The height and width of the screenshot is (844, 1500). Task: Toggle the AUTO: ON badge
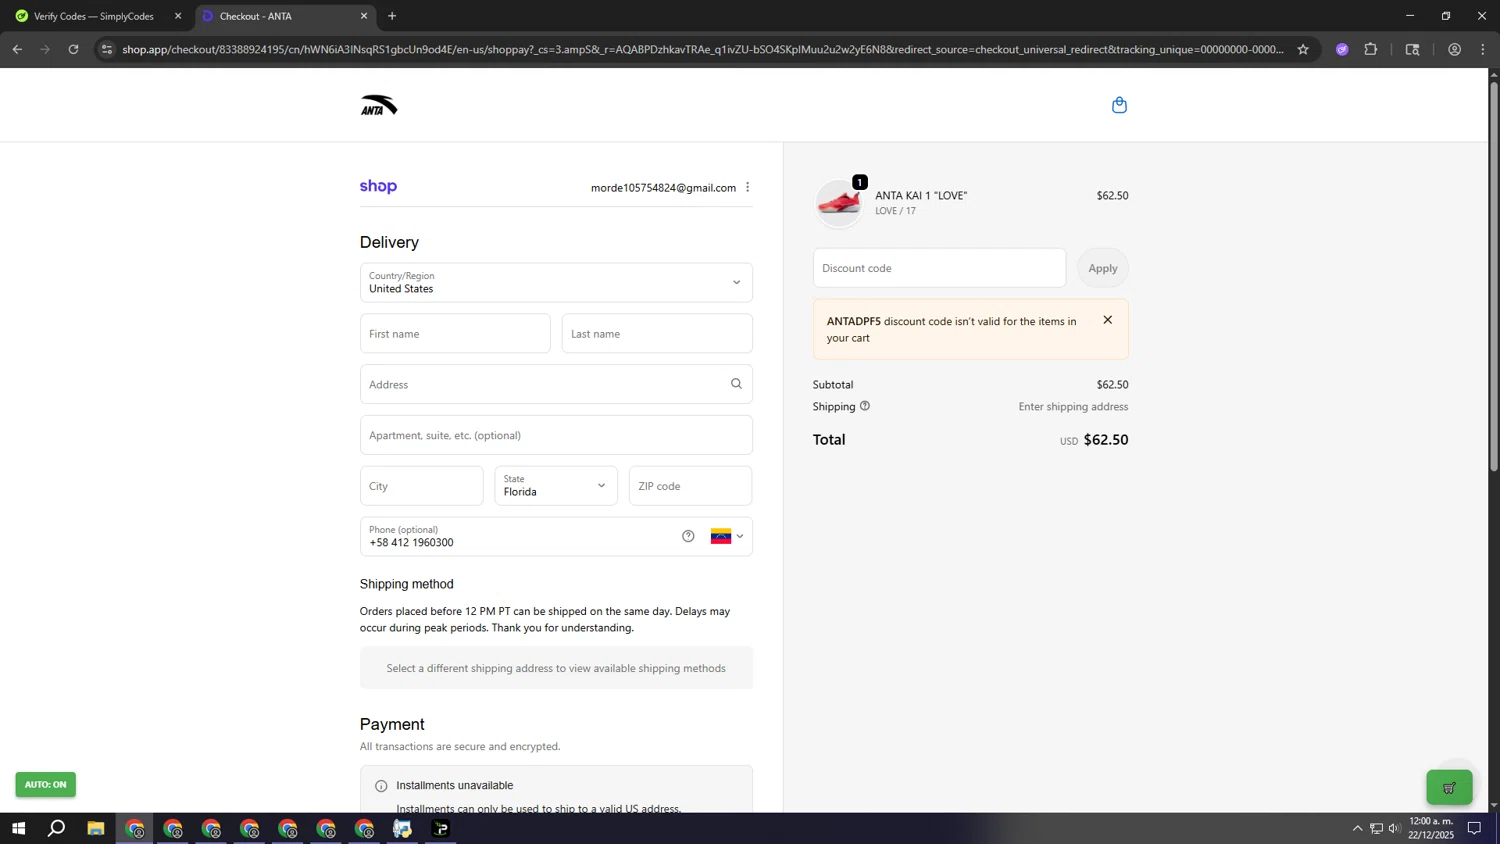click(x=45, y=785)
